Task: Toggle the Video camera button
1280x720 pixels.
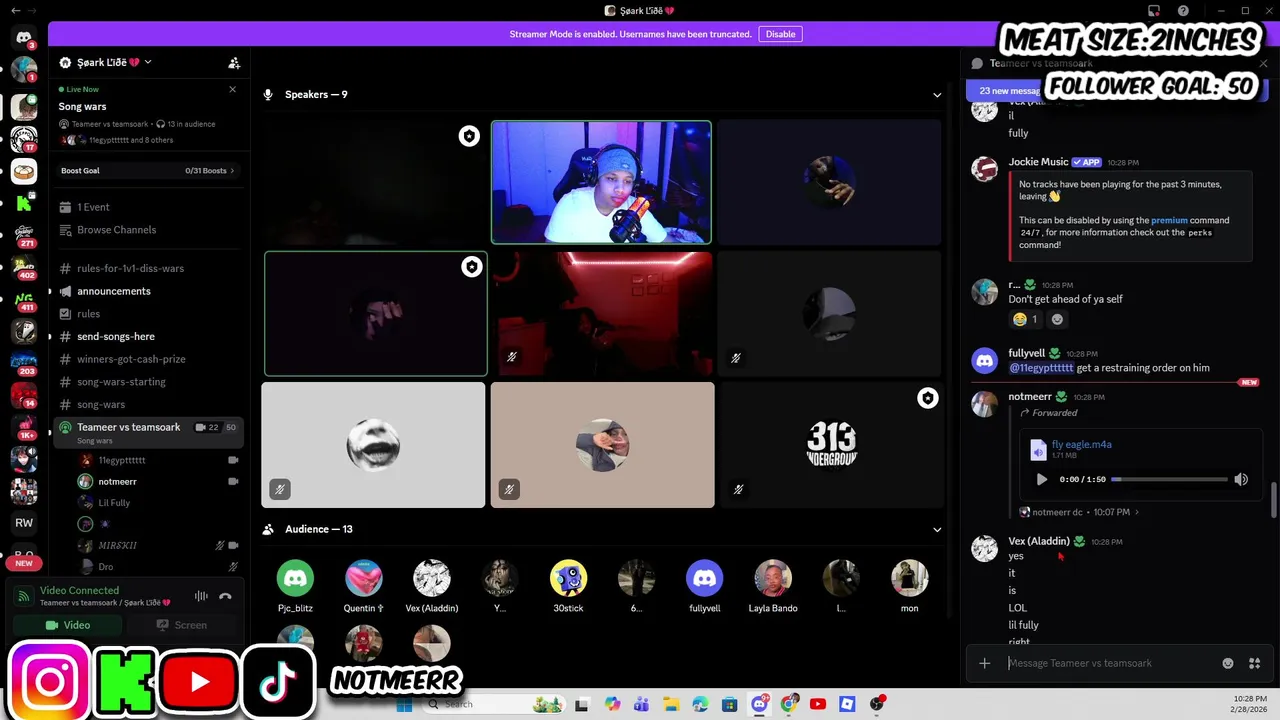Action: (x=67, y=625)
